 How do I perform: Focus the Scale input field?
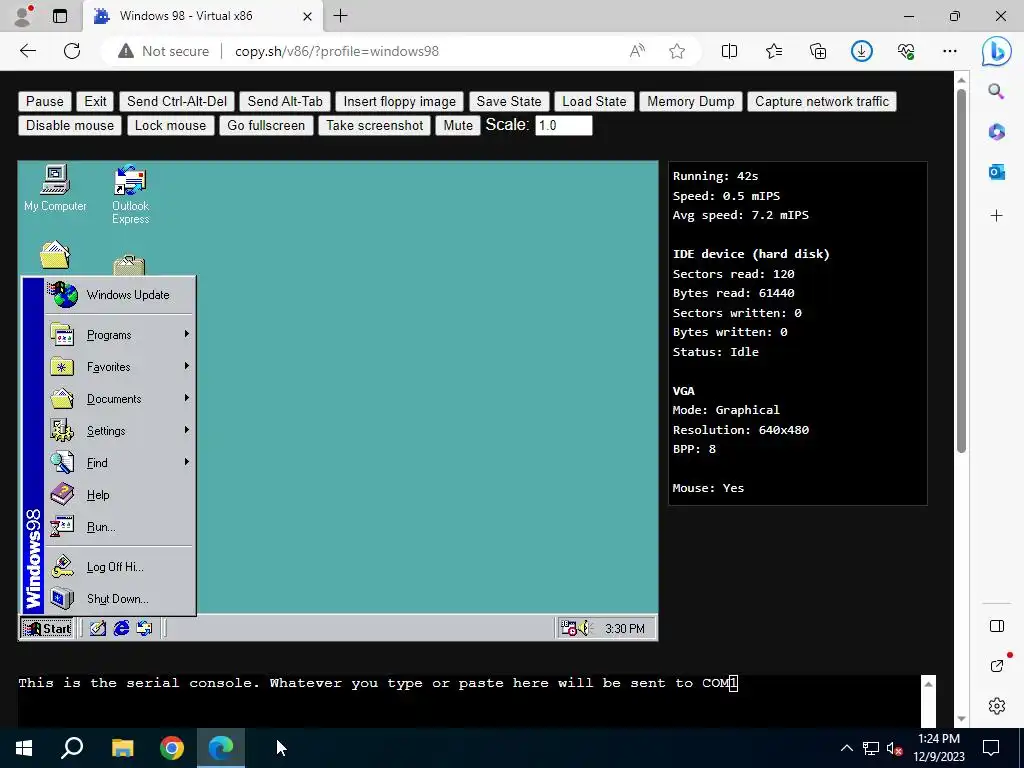coord(564,125)
